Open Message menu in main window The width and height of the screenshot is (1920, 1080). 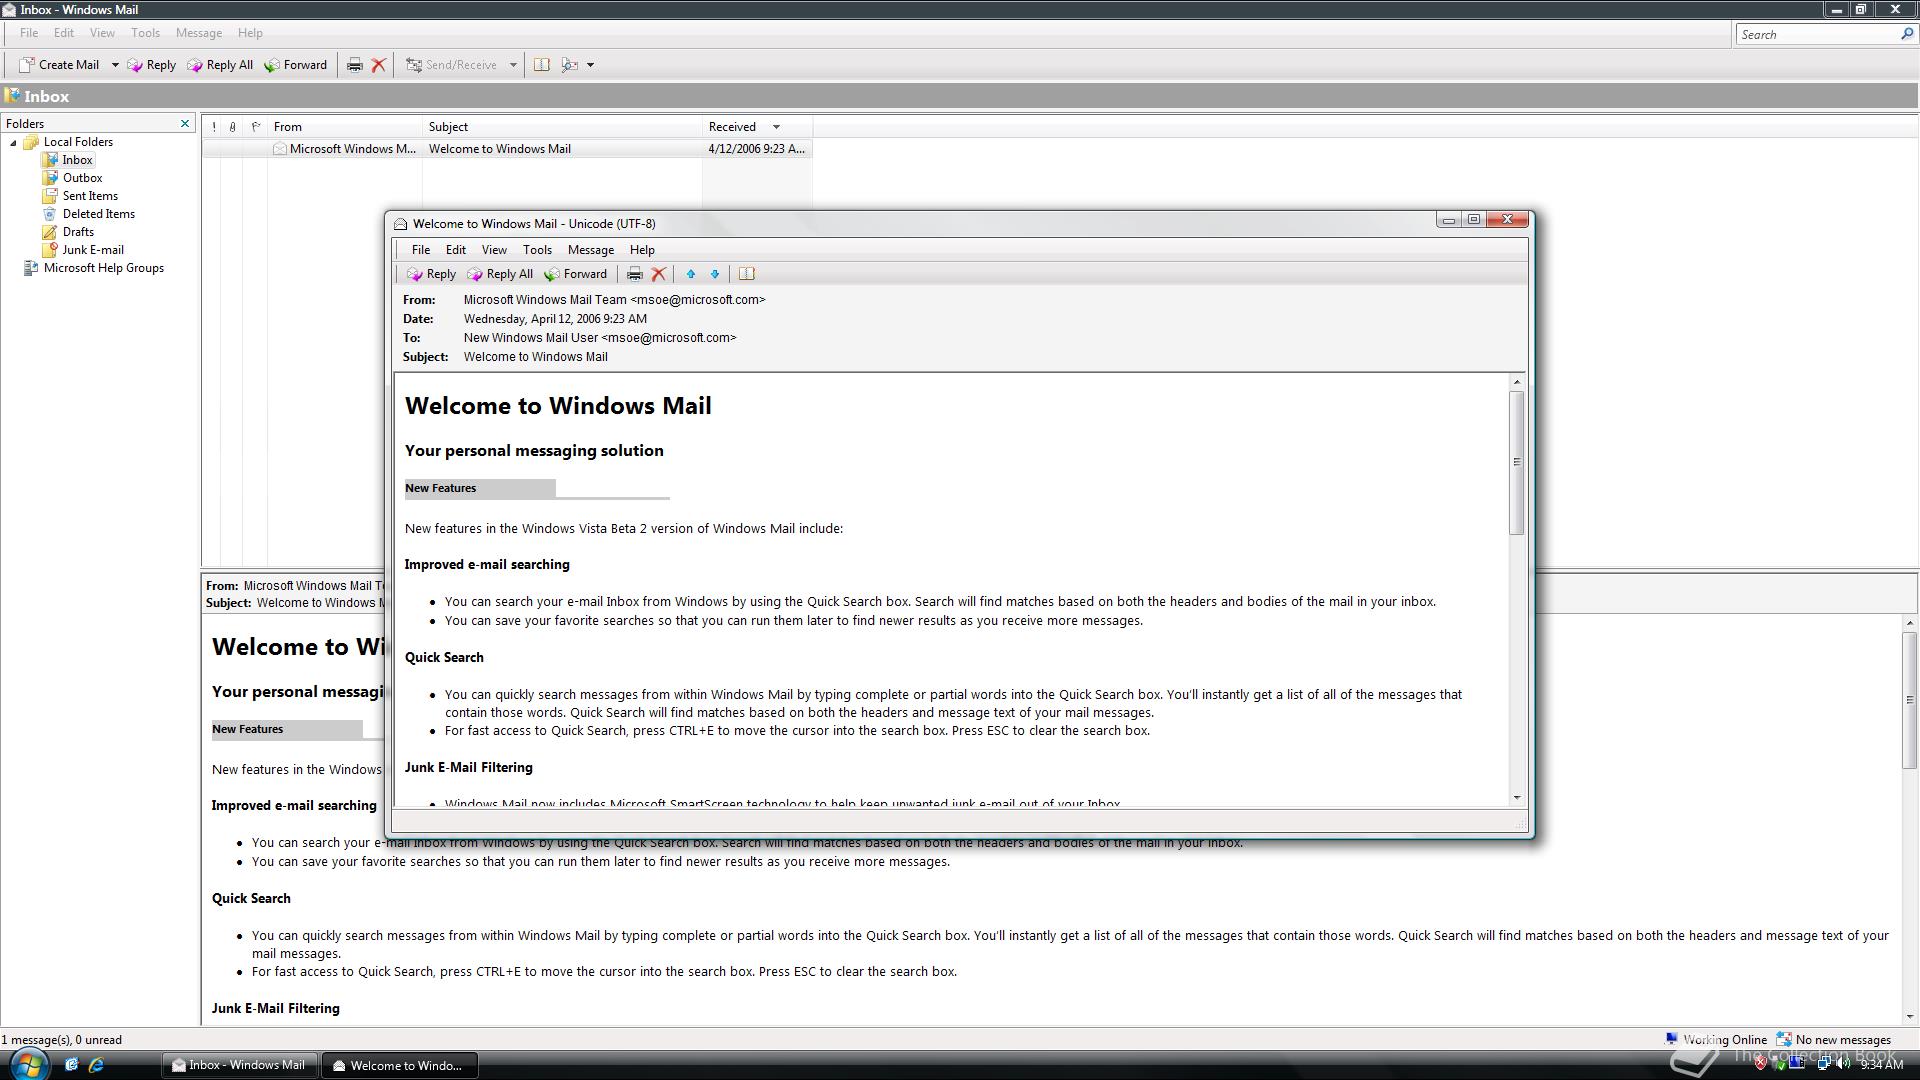198,33
